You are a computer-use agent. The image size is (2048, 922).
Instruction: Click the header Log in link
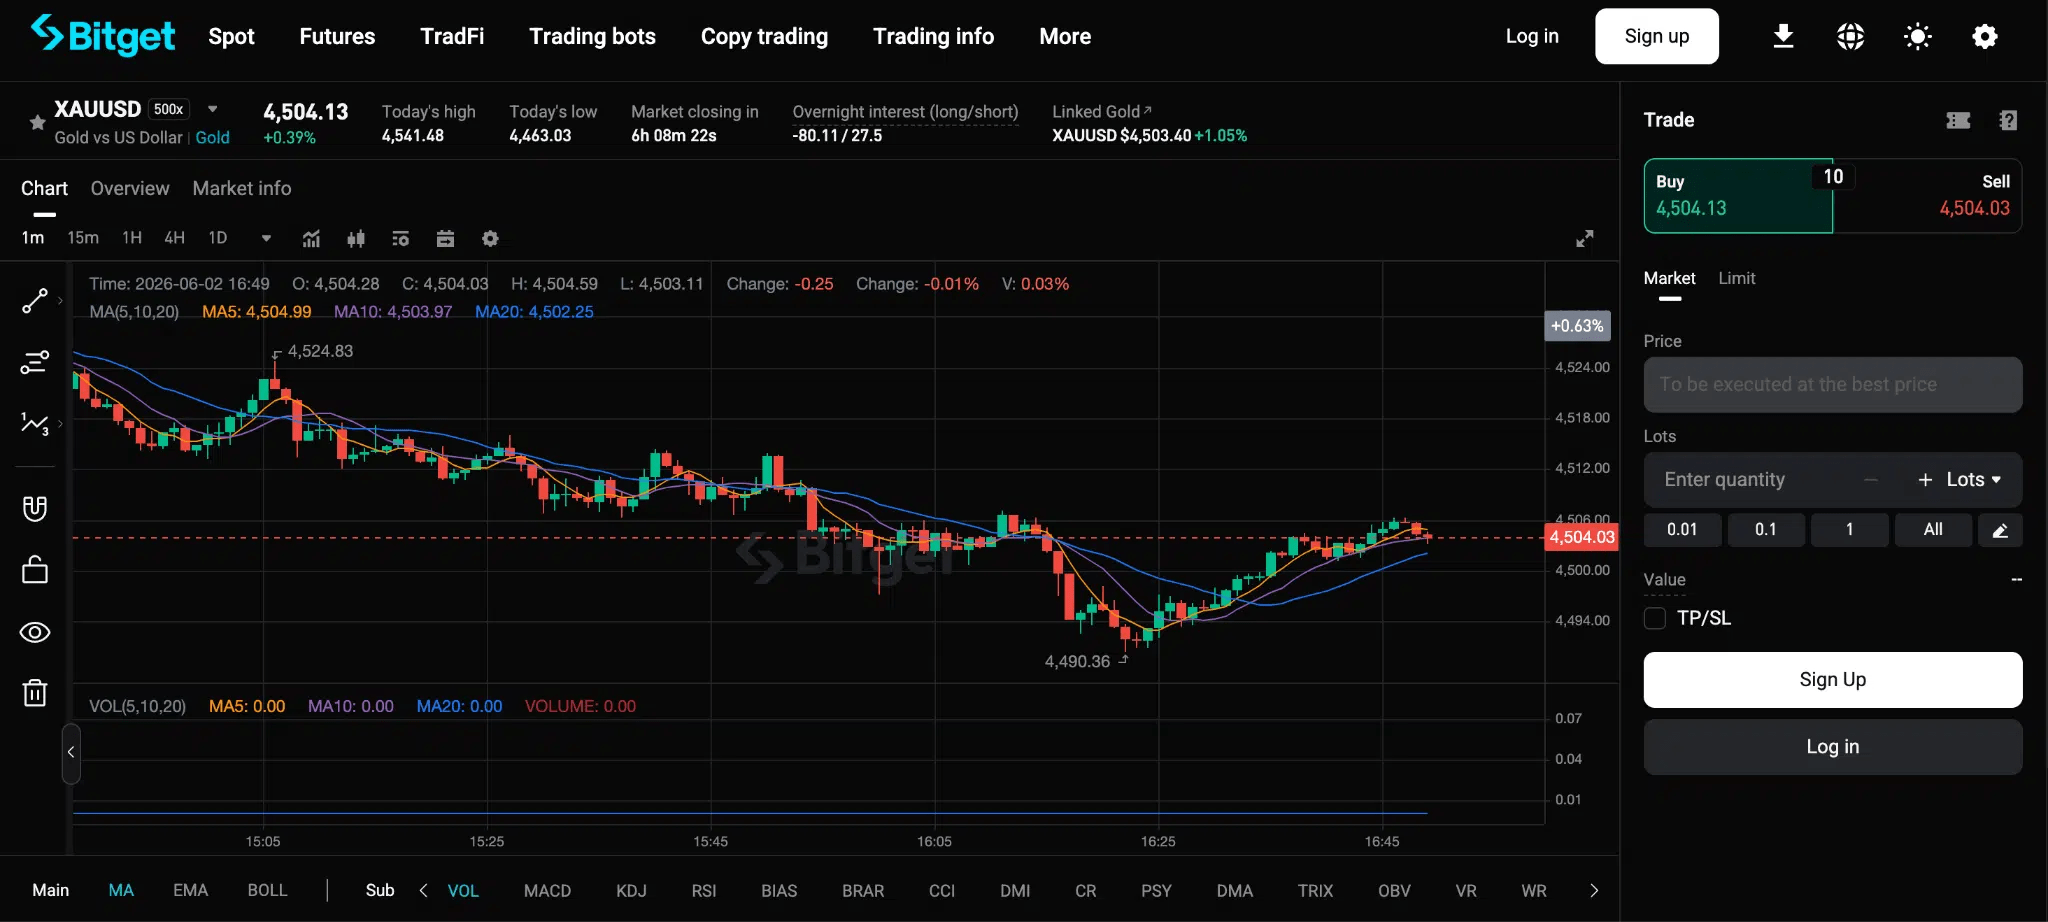(x=1532, y=36)
